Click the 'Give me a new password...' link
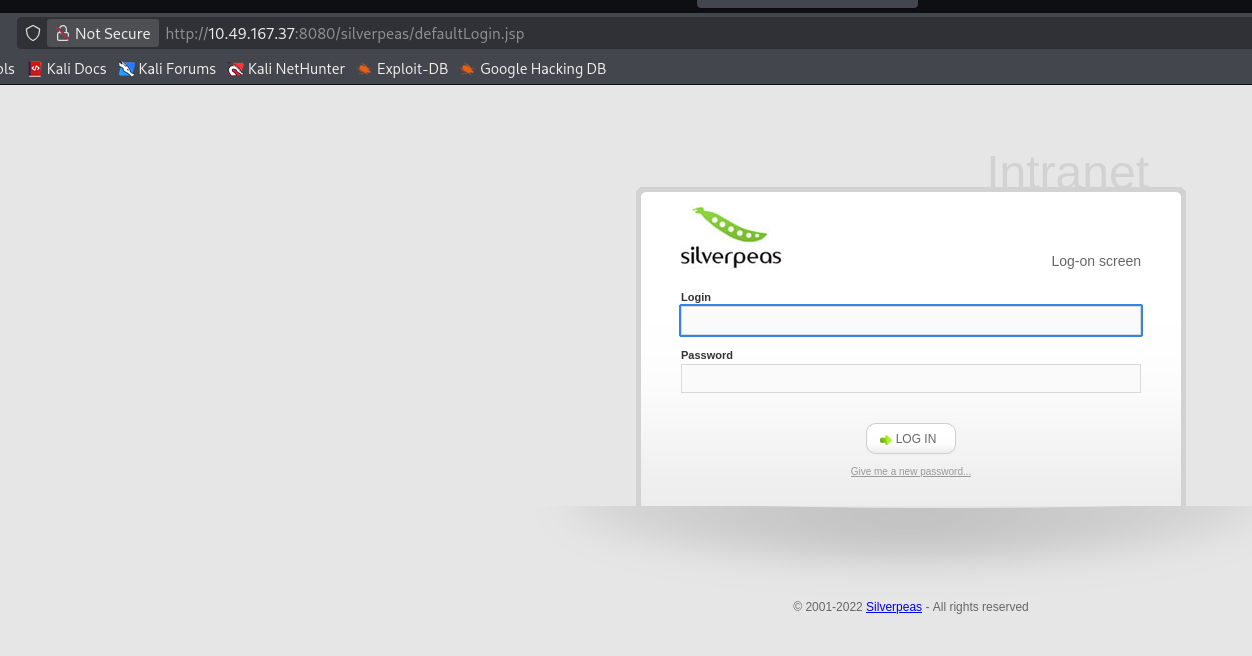 pos(910,471)
